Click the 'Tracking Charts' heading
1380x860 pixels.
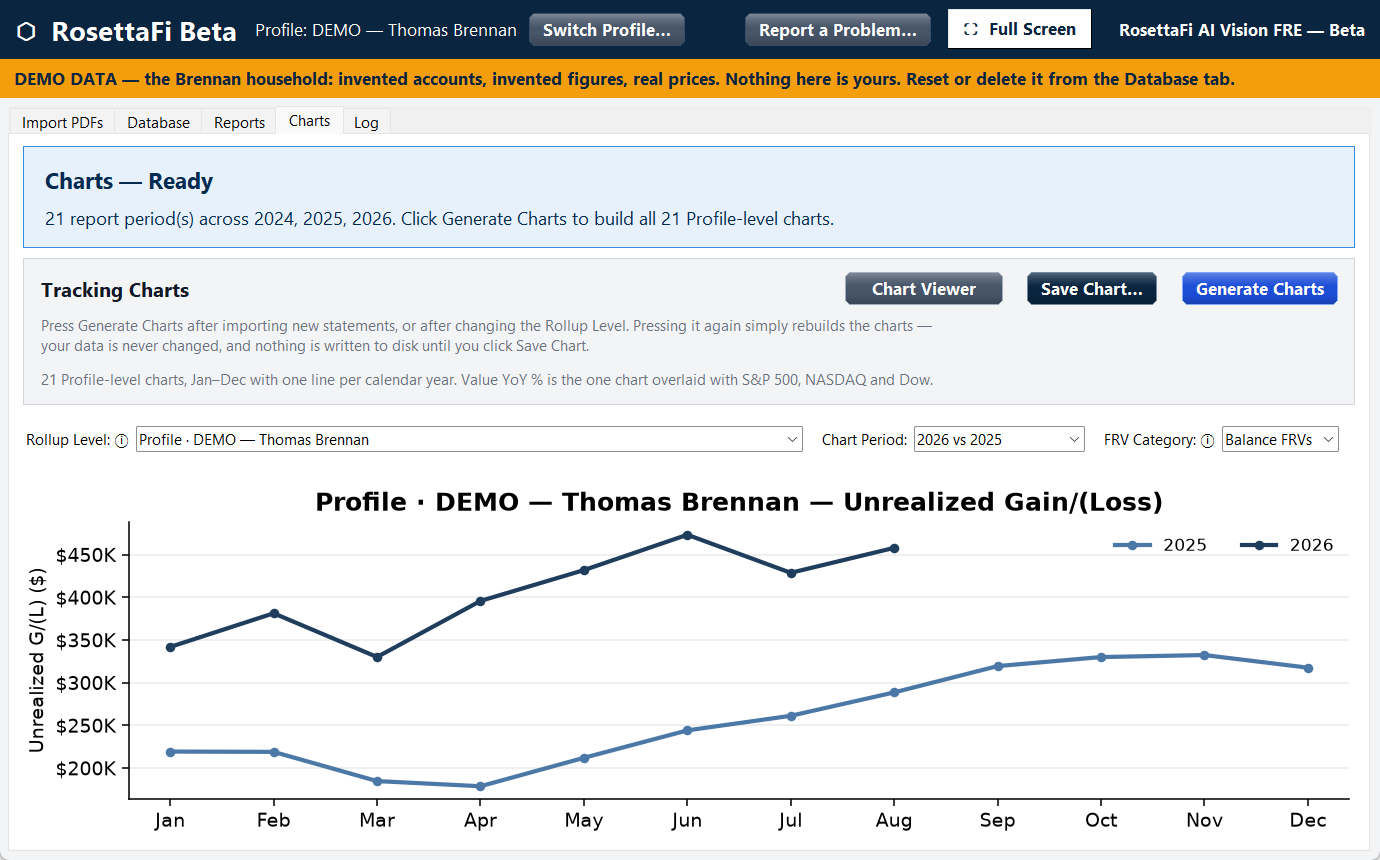[115, 291]
